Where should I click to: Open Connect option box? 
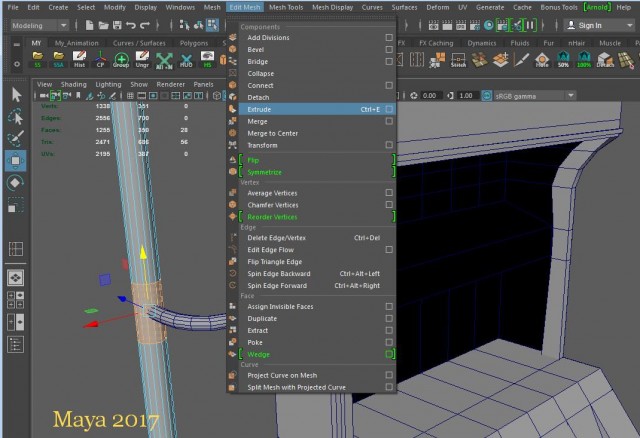tap(389, 85)
